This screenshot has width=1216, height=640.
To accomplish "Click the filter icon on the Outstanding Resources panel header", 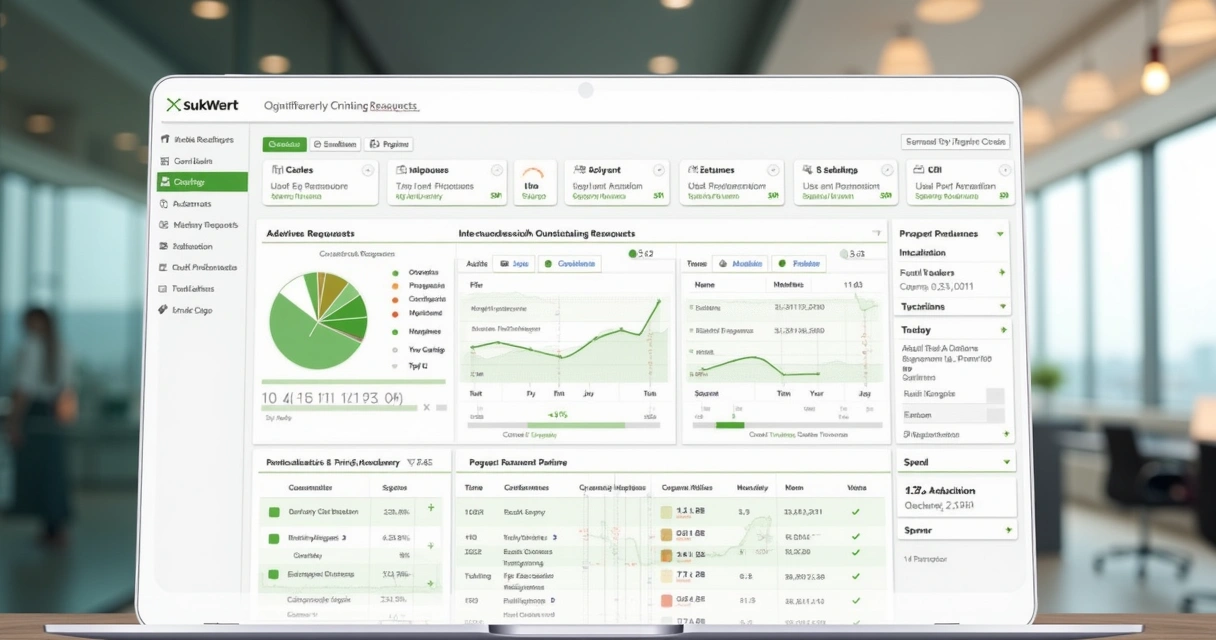I will pyautogui.click(x=876, y=233).
